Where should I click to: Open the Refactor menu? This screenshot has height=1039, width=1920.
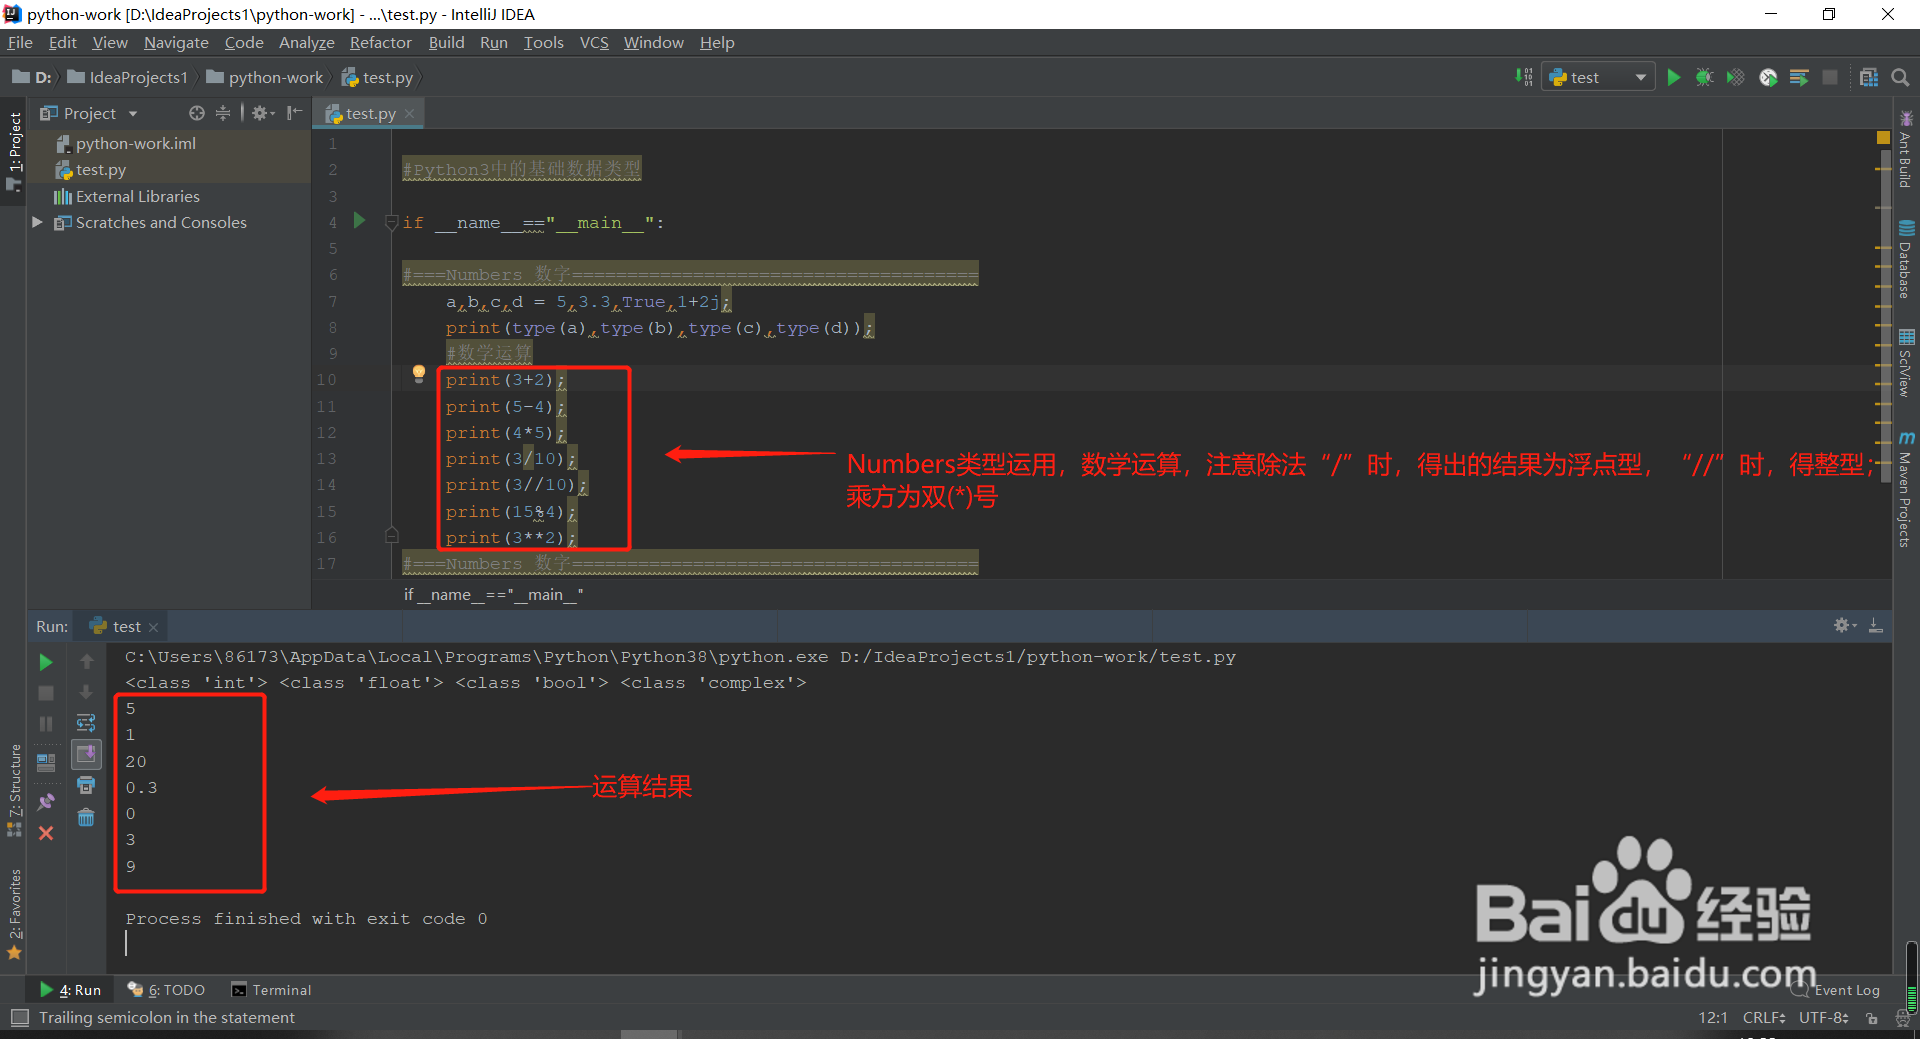pos(380,42)
